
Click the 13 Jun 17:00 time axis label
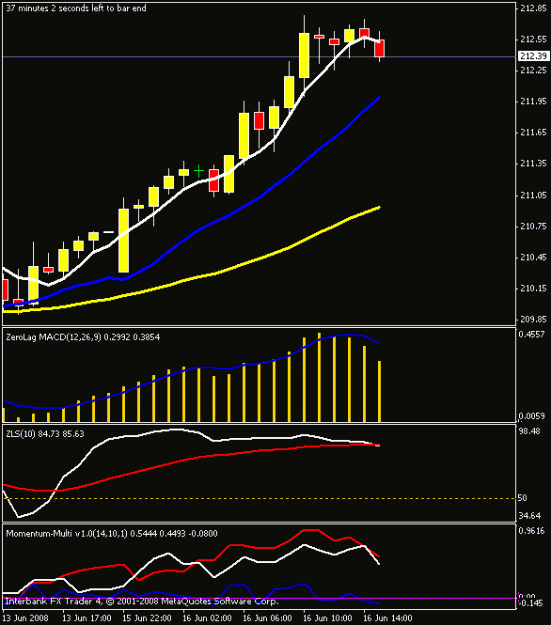tap(87, 618)
